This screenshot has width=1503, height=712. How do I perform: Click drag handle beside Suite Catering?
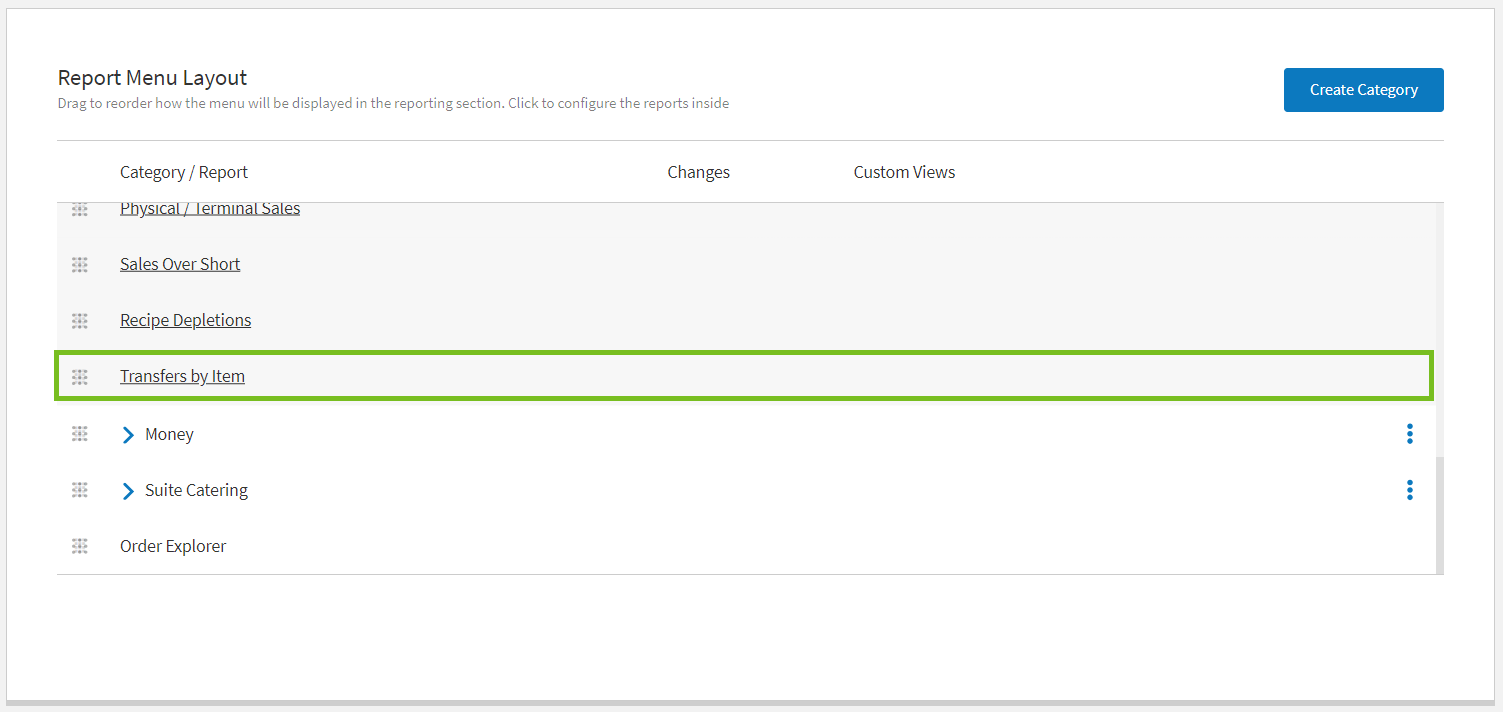80,490
